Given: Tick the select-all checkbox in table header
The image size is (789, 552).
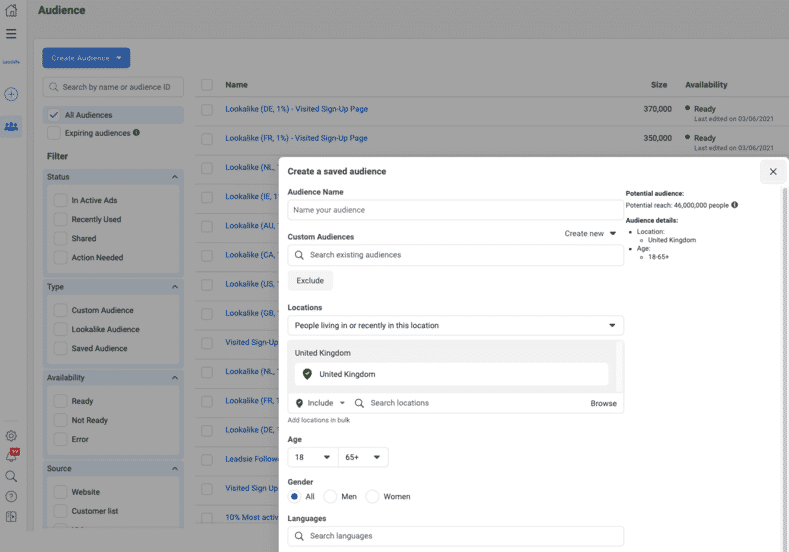Looking at the screenshot, I should (207, 85).
